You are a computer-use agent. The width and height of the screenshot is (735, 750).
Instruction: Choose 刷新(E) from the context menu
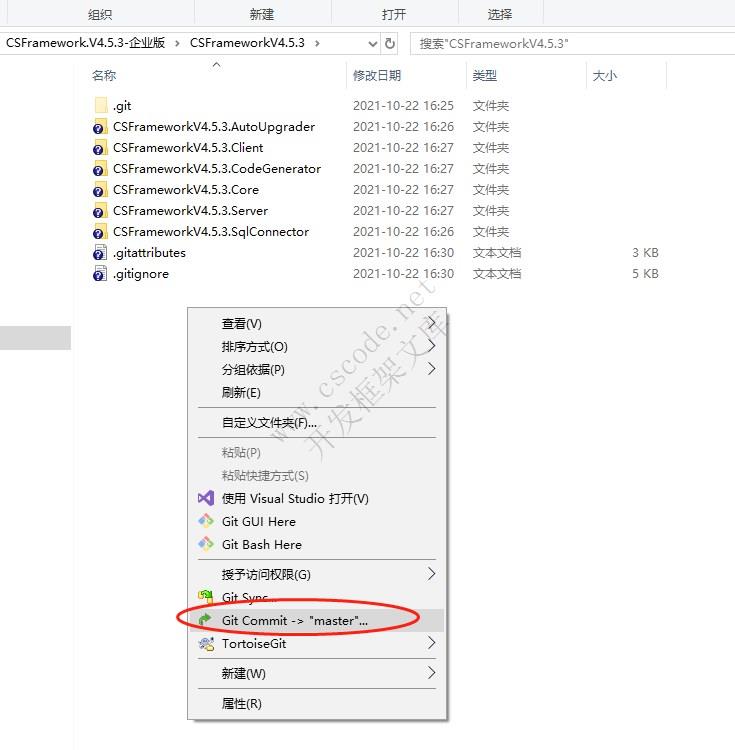tap(241, 392)
